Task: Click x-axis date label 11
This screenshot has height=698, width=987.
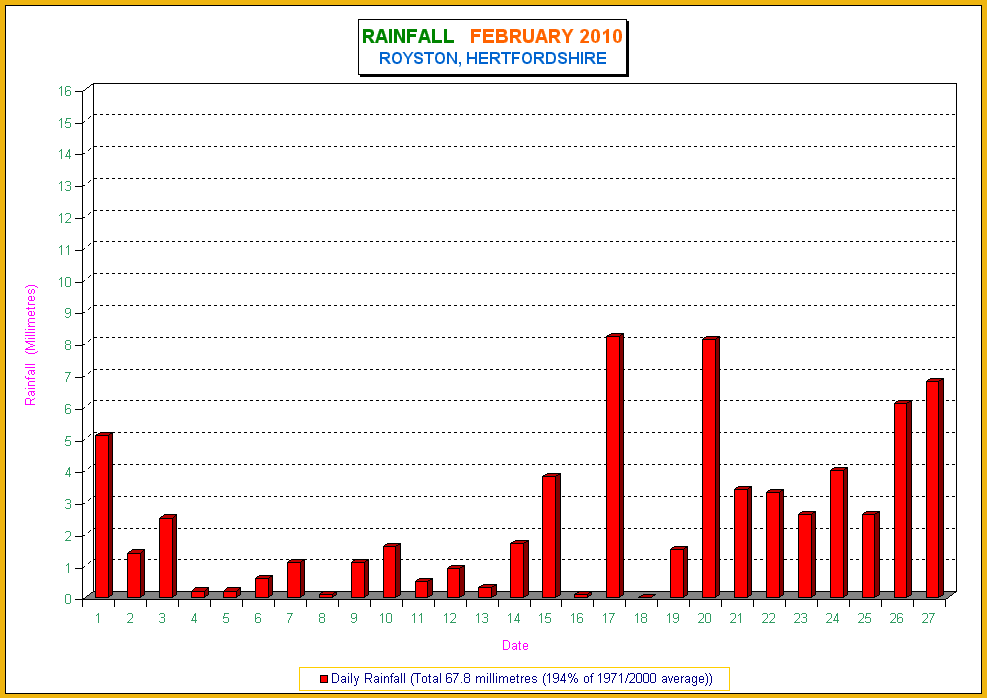Action: coord(417,619)
